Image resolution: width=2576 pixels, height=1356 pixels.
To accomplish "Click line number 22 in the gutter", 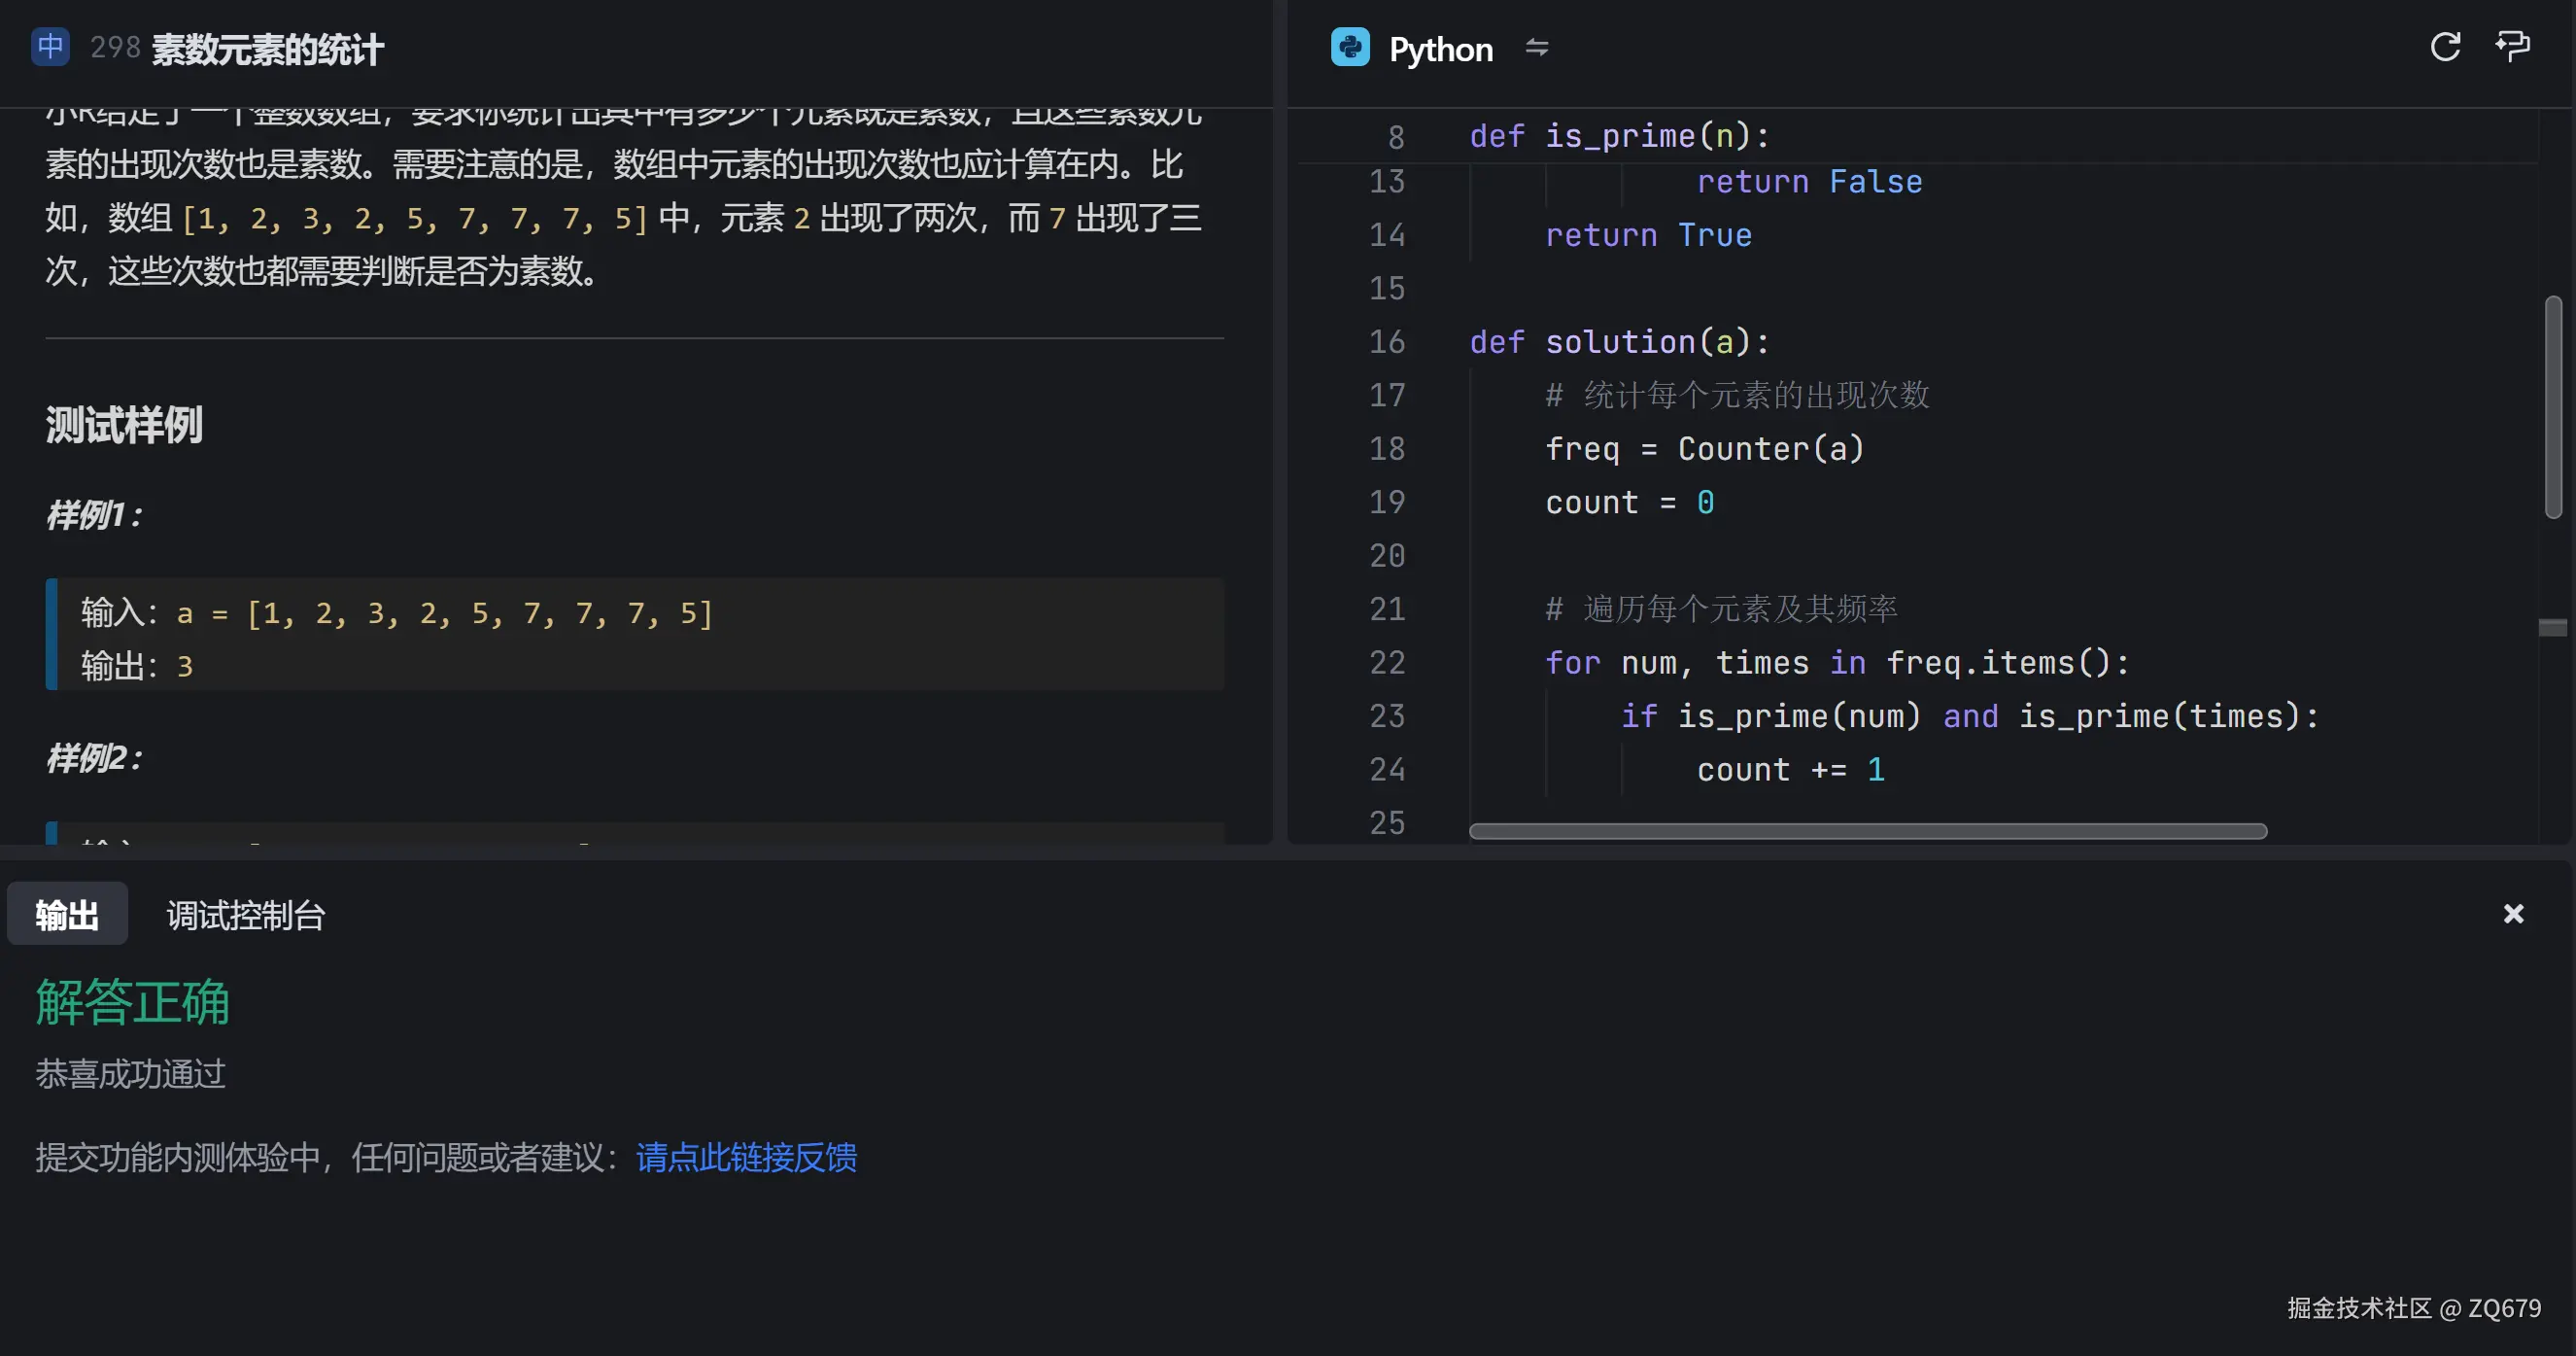I will coord(1386,663).
